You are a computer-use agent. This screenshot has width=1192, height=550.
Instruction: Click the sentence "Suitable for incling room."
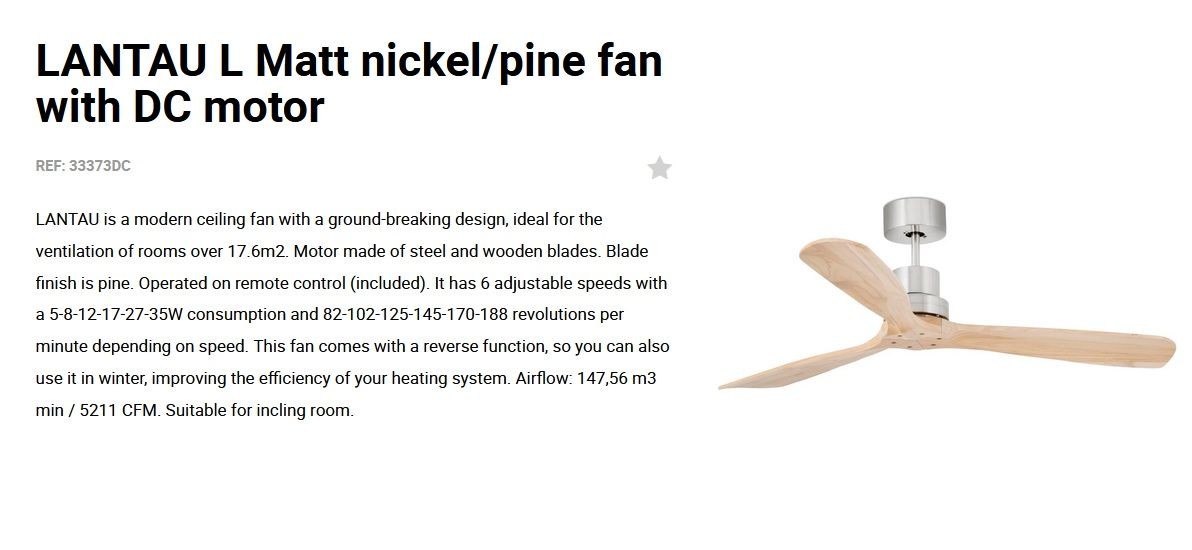[x=260, y=411]
